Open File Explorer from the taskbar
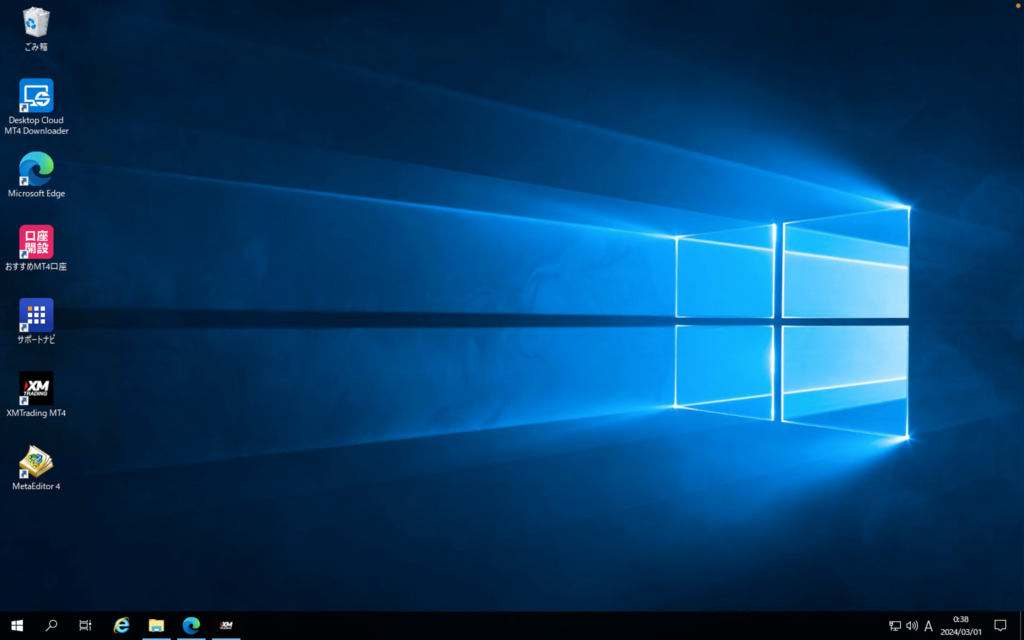Screen dimensions: 1024x640 [x=156, y=626]
